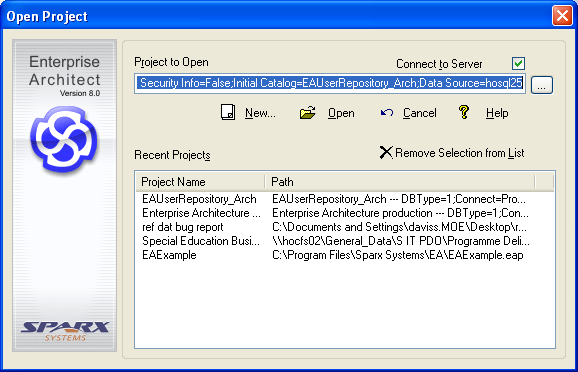This screenshot has width=578, height=372.
Task: Click the X icon beside Remove Selection
Action: [x=386, y=152]
